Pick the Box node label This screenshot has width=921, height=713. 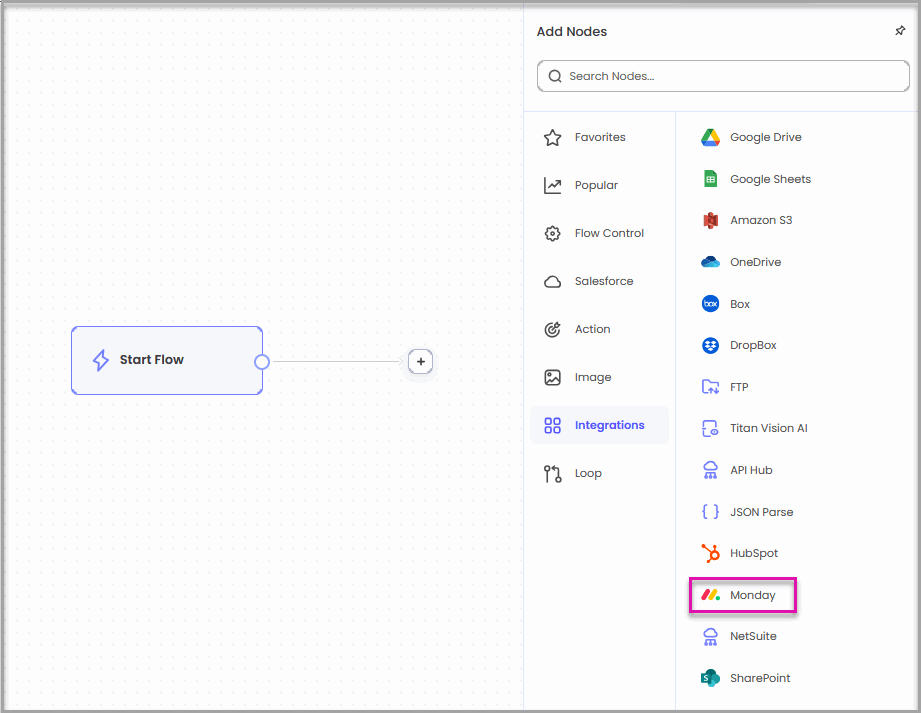pyautogui.click(x=740, y=304)
